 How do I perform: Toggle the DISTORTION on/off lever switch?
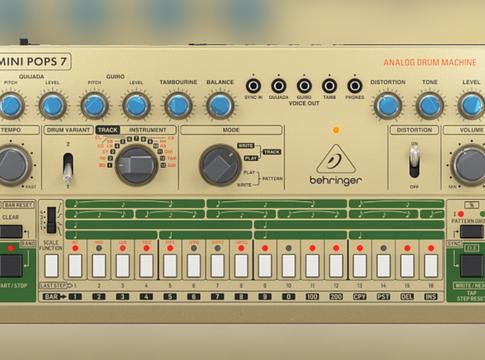click(x=414, y=161)
